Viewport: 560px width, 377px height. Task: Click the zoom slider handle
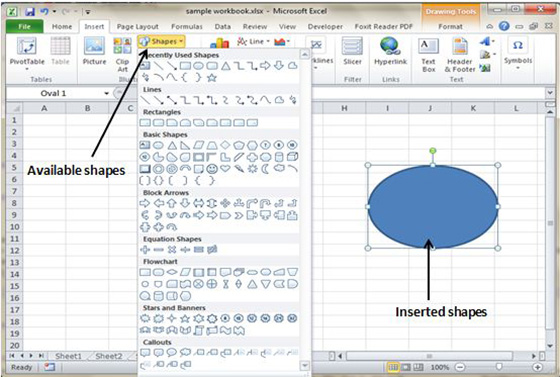[x=499, y=367]
